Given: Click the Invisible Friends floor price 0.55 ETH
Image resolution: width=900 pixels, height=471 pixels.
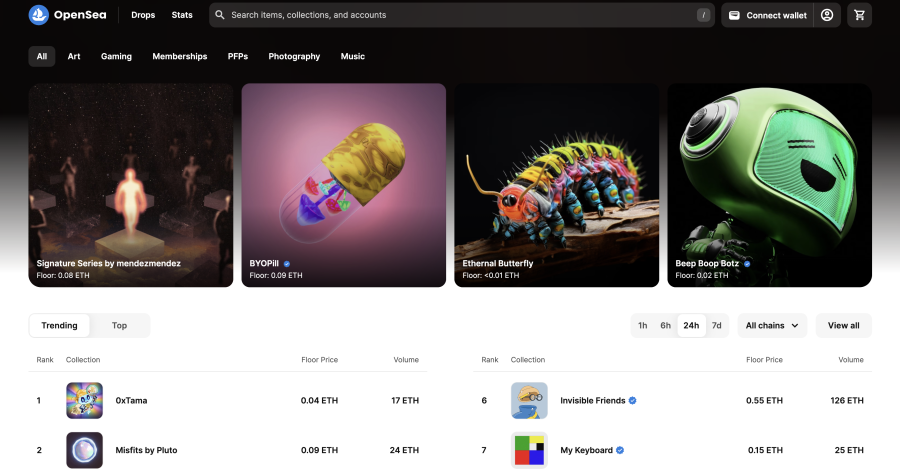Looking at the screenshot, I should tap(765, 400).
